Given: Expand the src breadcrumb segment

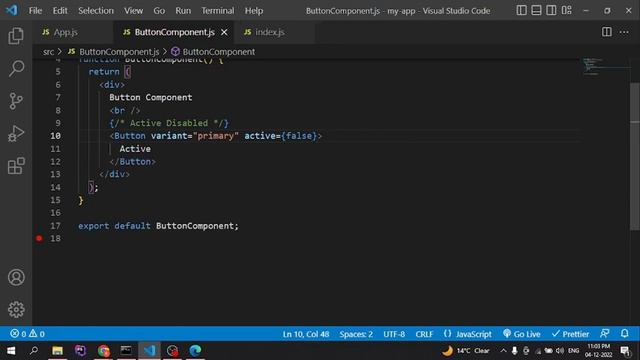Looking at the screenshot, I should [48, 52].
